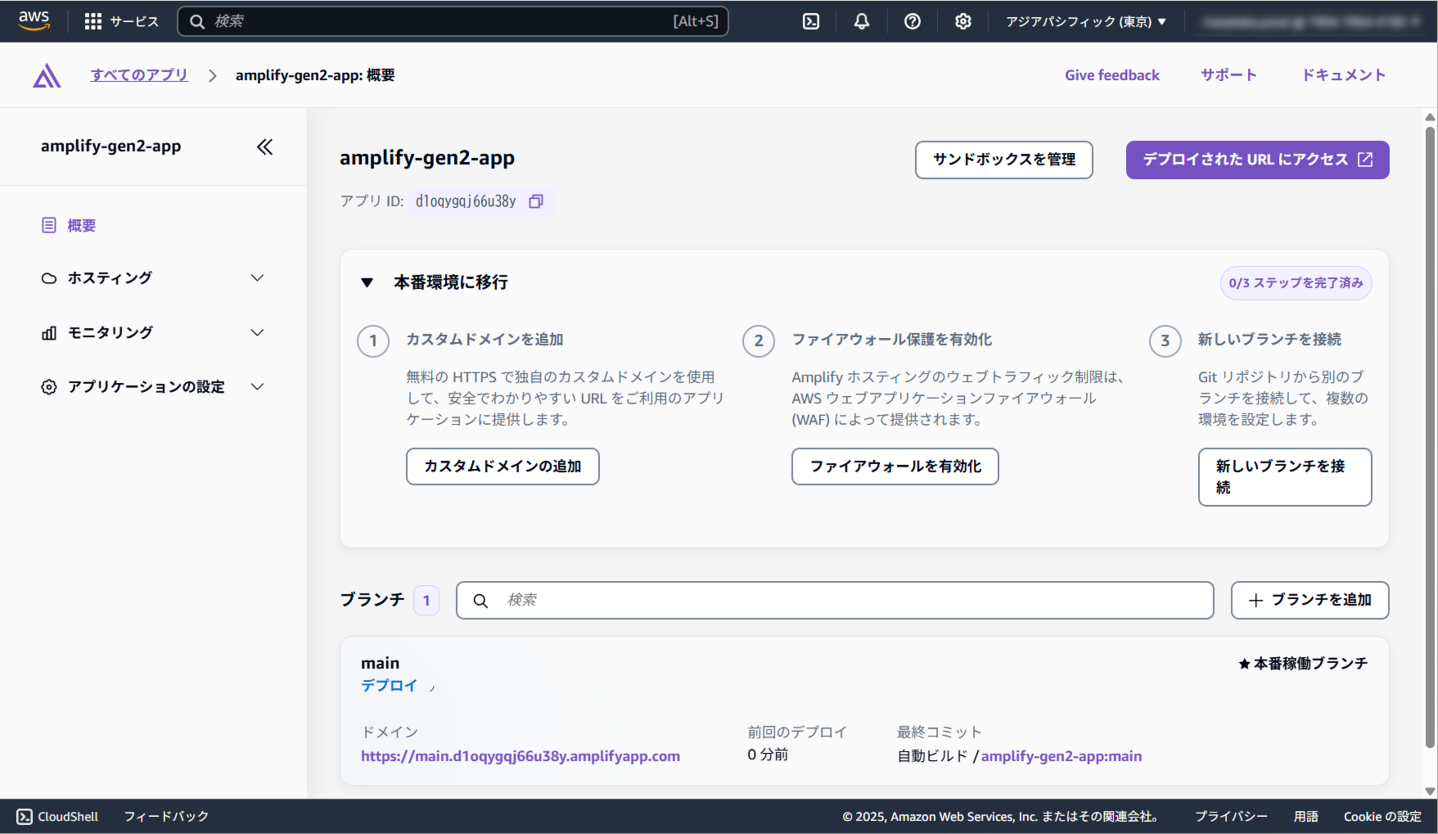This screenshot has width=1438, height=834.
Task: Click カスタムドメインの追加 button
Action: 503,467
